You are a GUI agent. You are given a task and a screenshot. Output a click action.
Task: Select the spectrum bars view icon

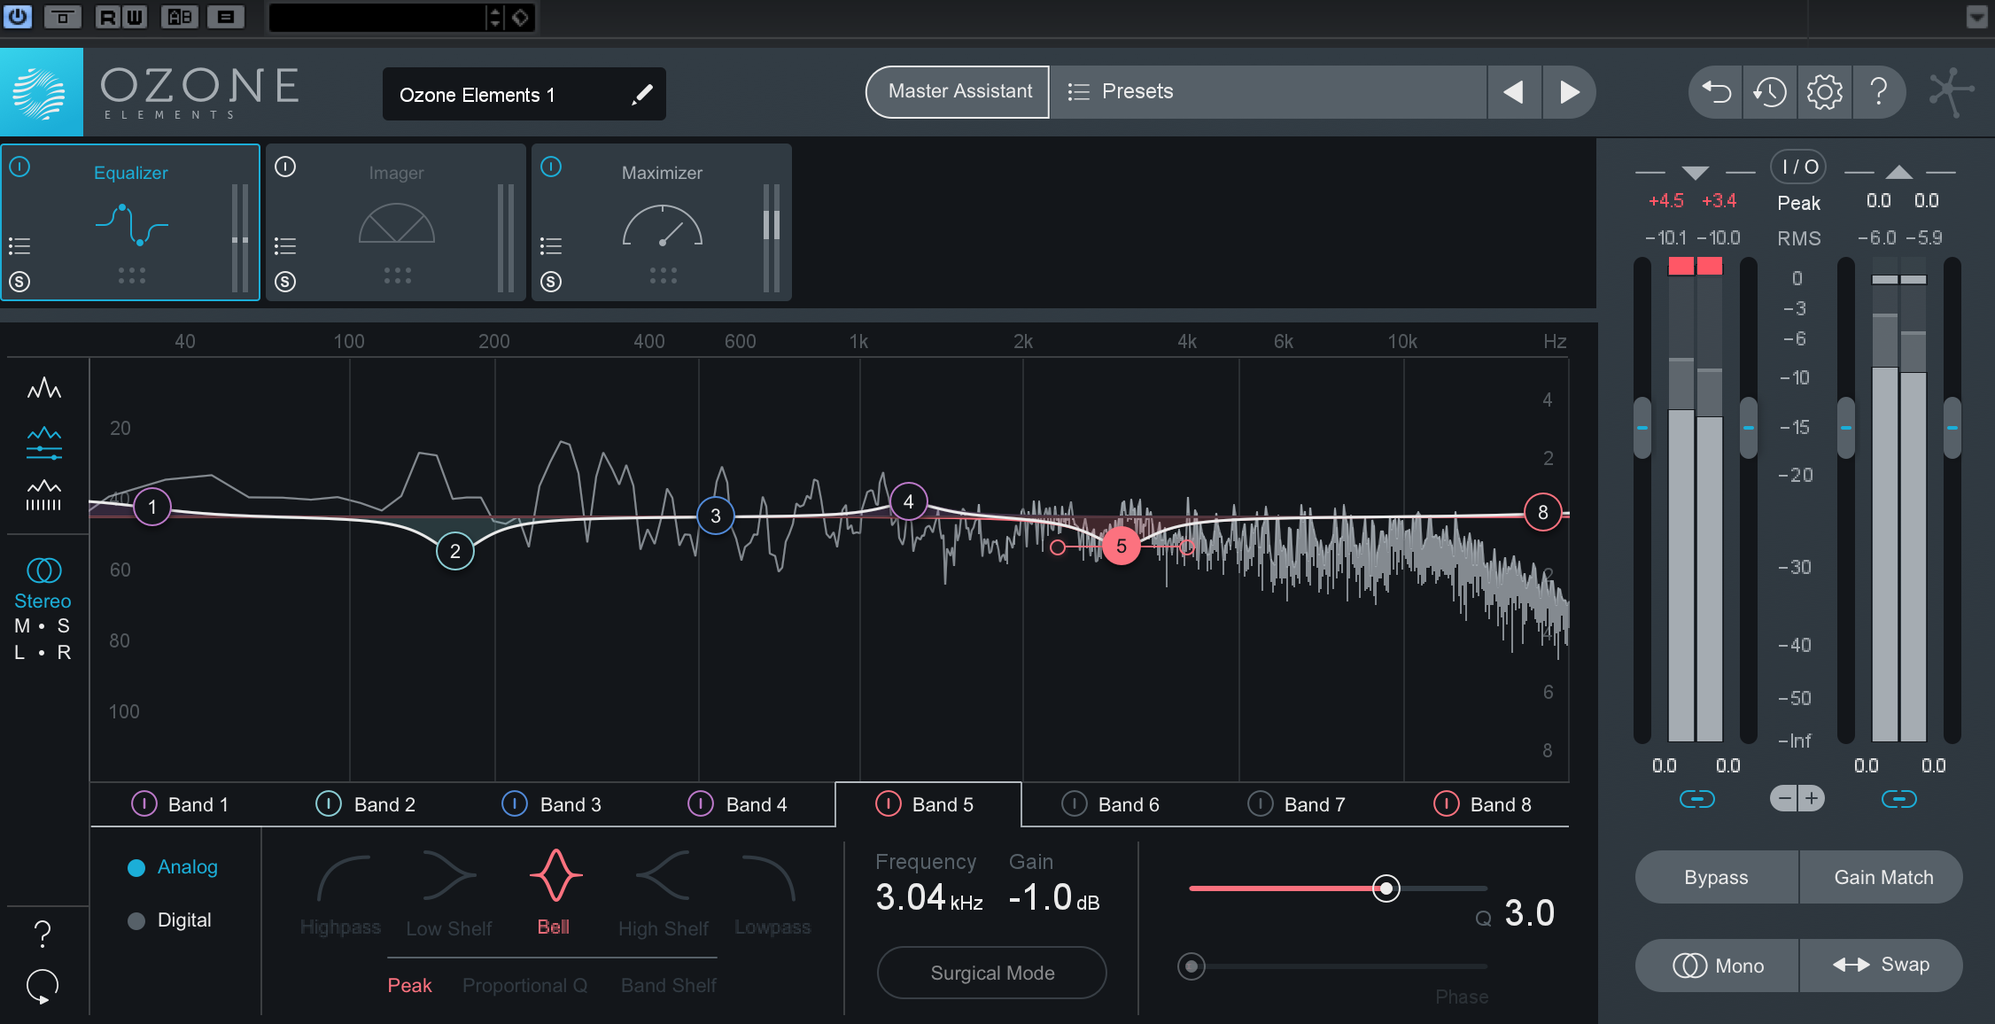pos(43,495)
